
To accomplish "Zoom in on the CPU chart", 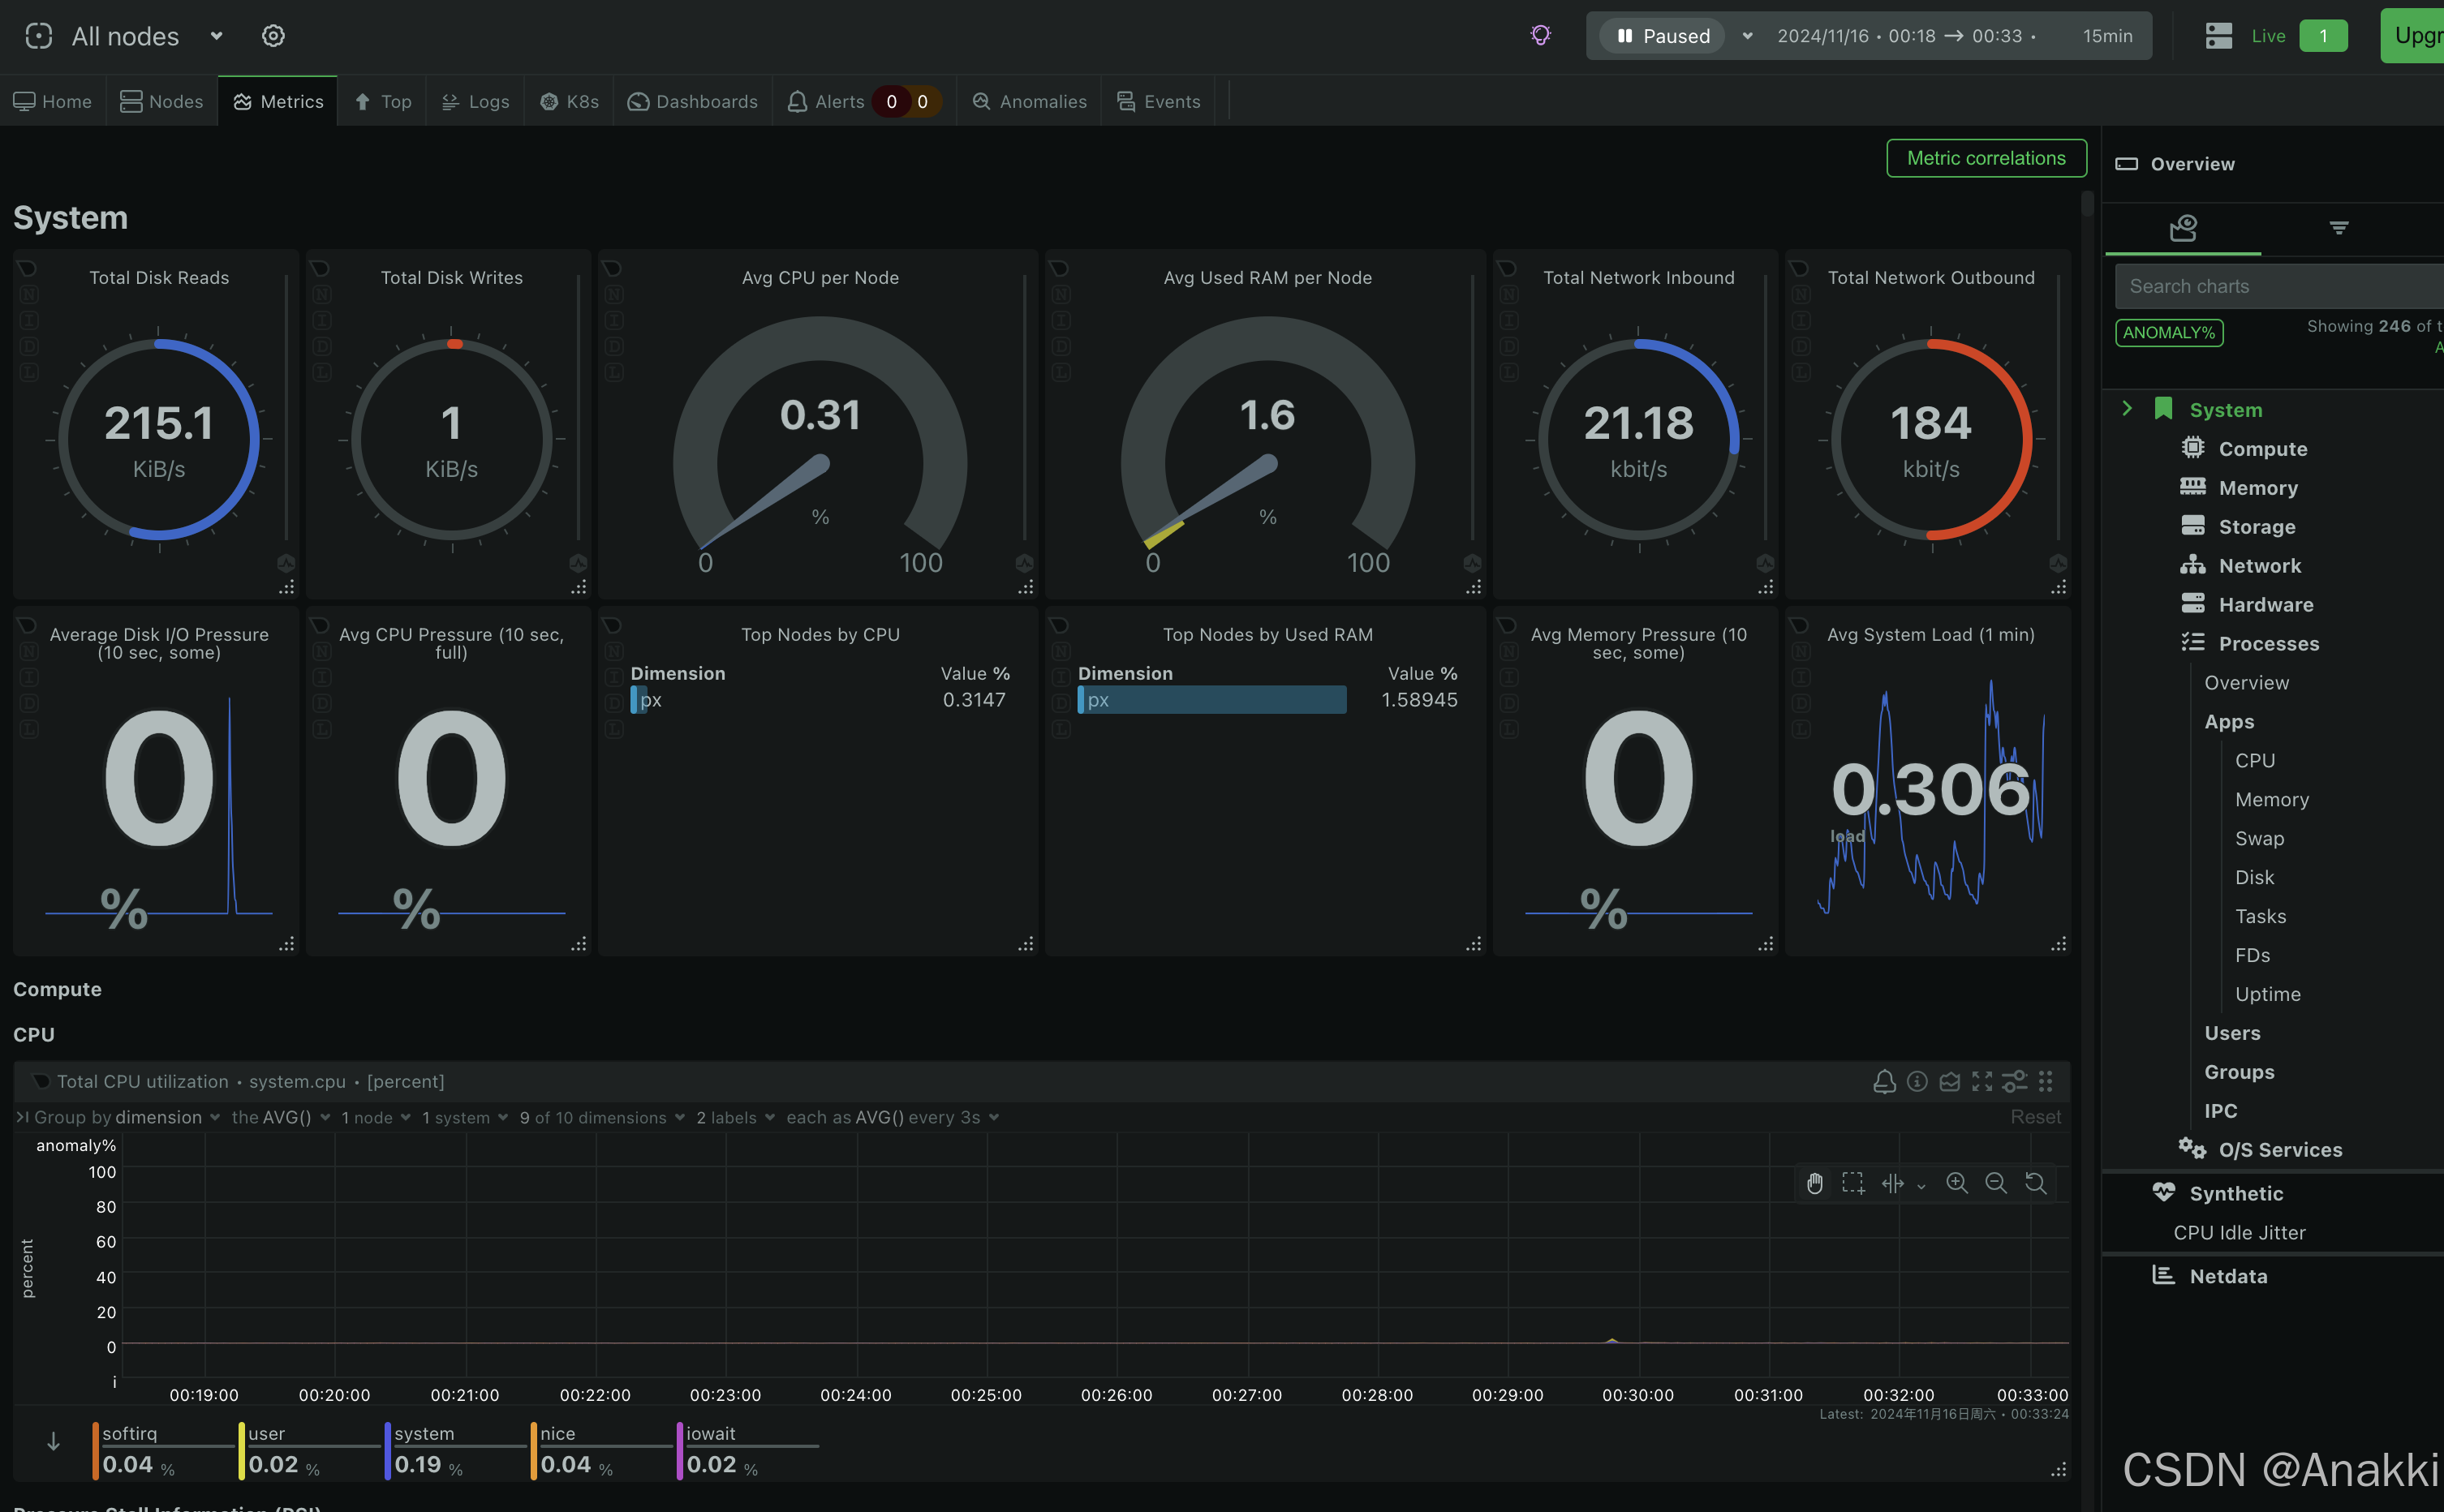I will coord(1956,1183).
